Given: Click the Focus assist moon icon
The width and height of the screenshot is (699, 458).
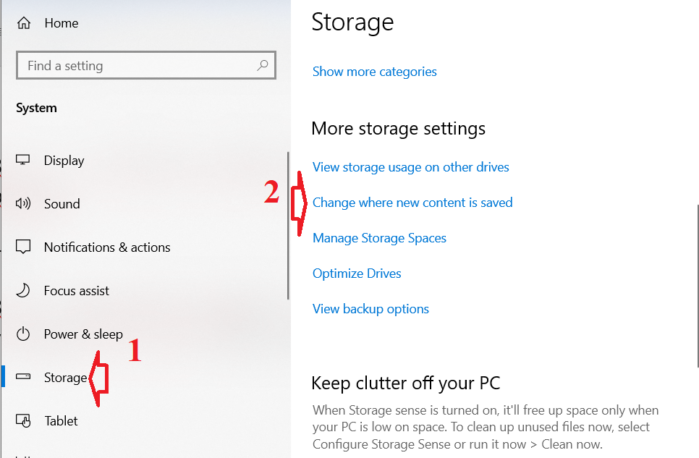Looking at the screenshot, I should [23, 290].
